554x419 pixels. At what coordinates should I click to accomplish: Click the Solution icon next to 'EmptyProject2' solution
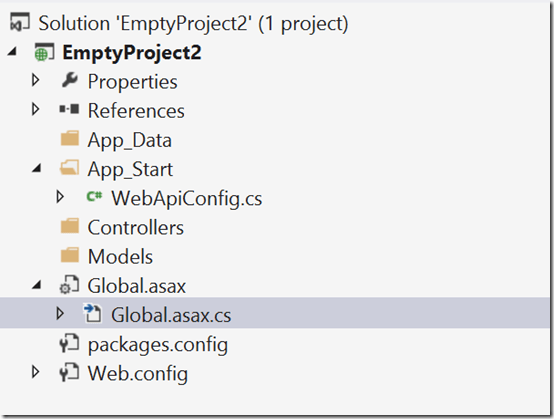pos(20,22)
